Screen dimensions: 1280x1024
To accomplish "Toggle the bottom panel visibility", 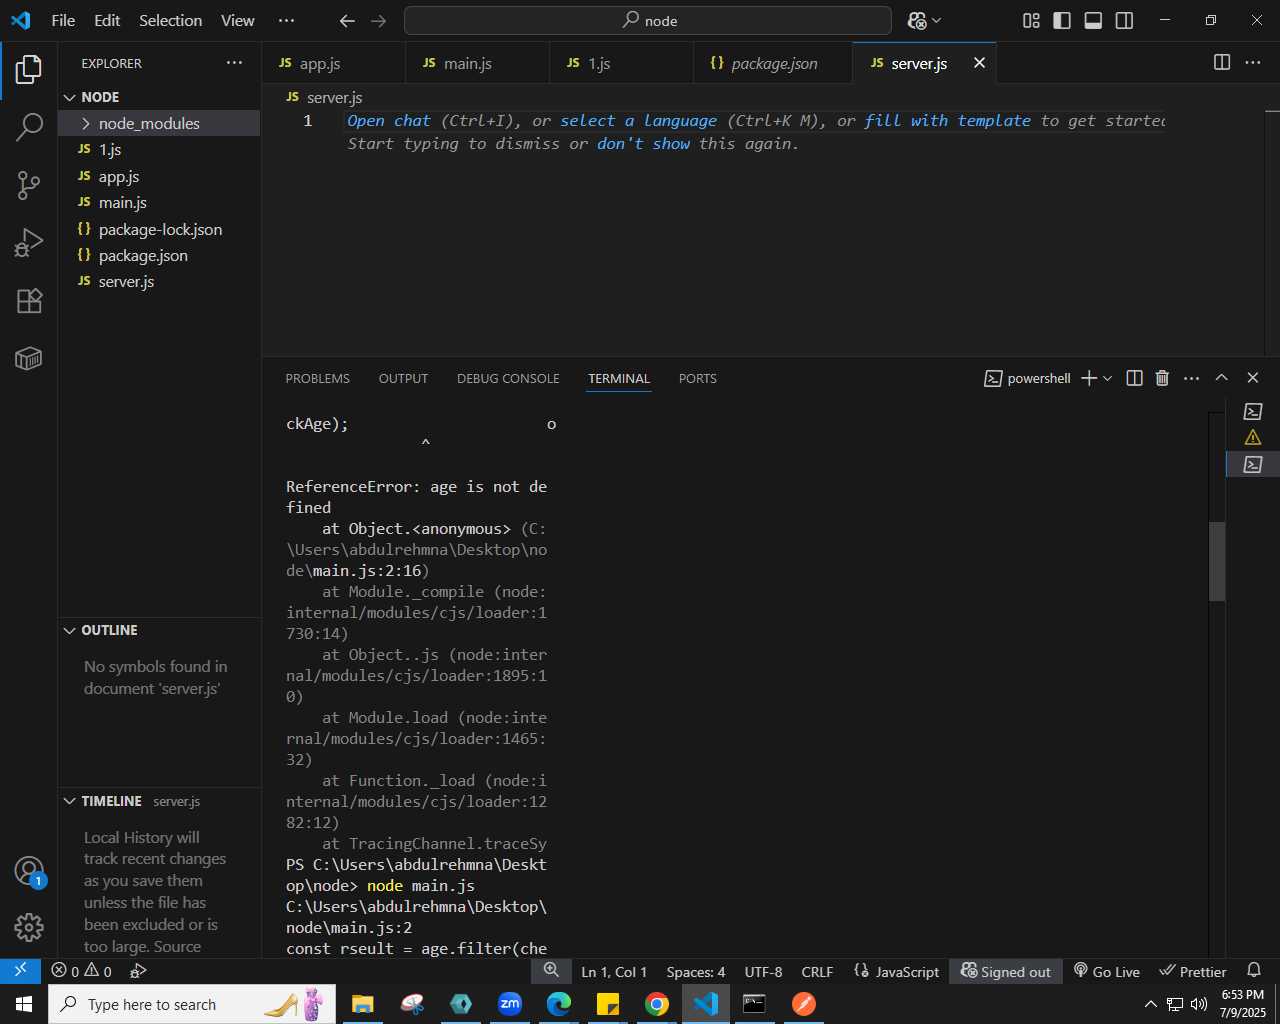I will 1093,20.
